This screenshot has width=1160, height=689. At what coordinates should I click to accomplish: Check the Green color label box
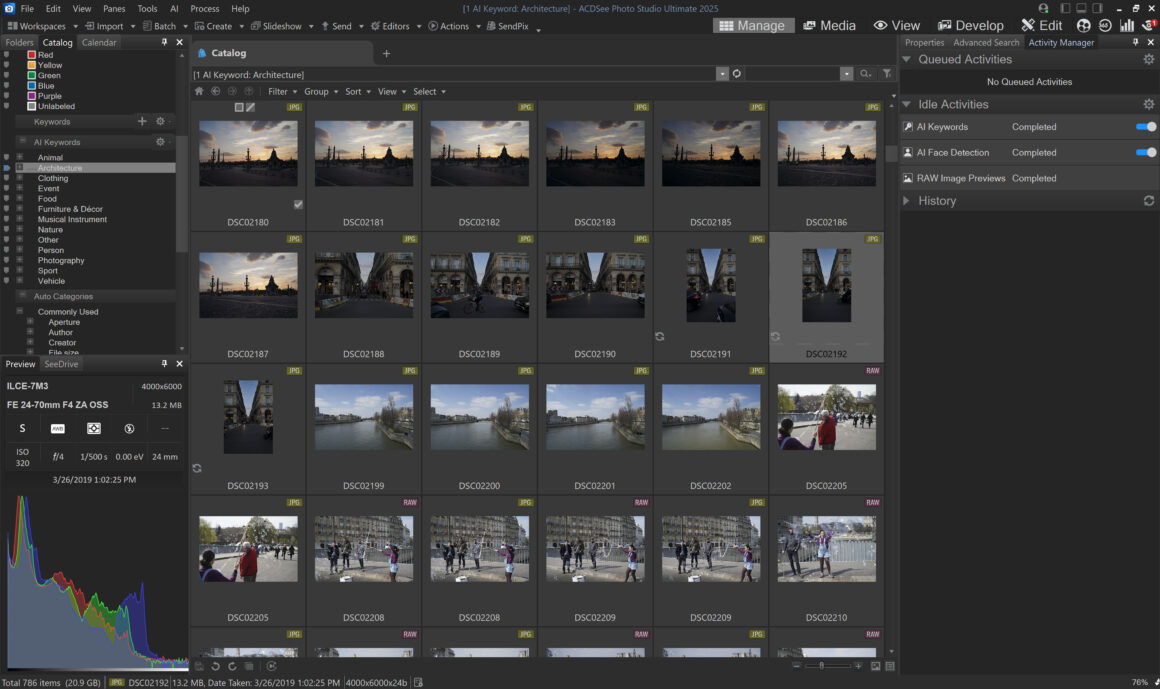pyautogui.click(x=32, y=75)
